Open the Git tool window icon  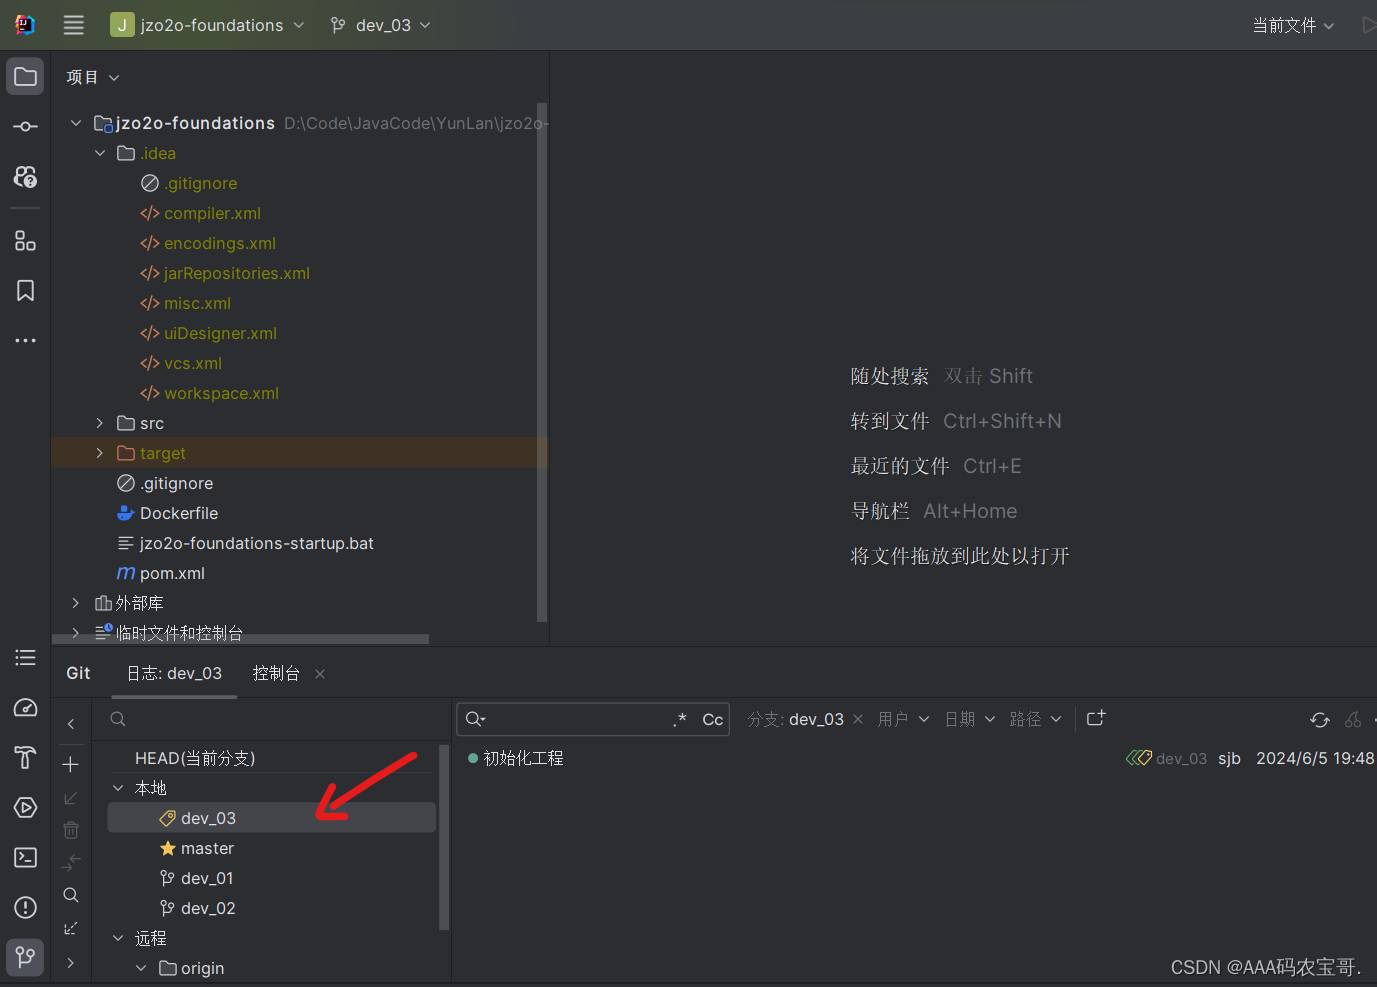click(26, 957)
